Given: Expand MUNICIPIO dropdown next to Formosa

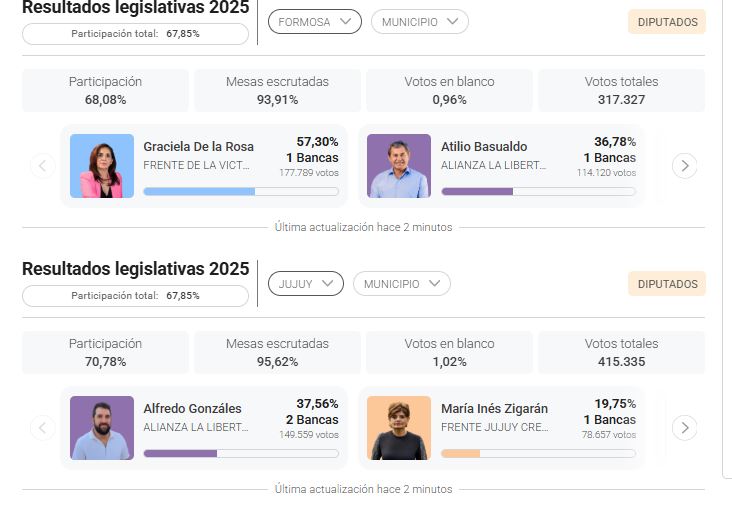Looking at the screenshot, I should click(x=419, y=22).
